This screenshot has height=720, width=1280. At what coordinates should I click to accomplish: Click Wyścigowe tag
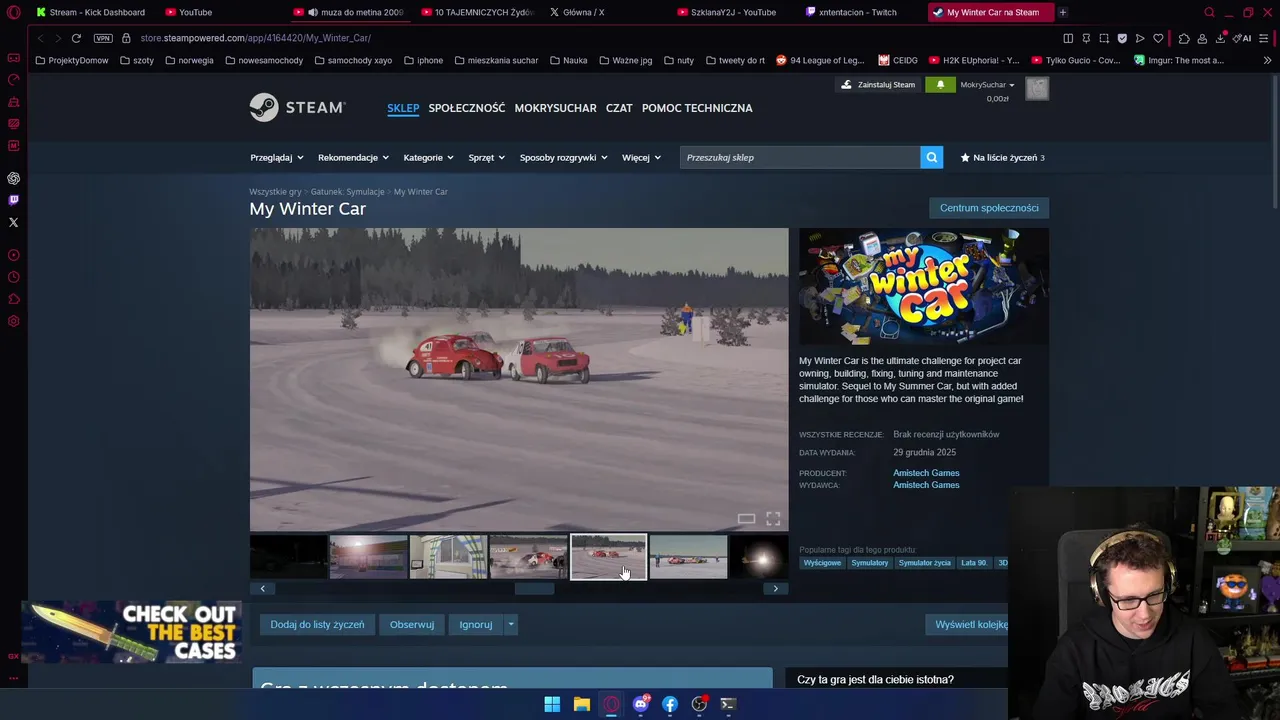tap(822, 563)
